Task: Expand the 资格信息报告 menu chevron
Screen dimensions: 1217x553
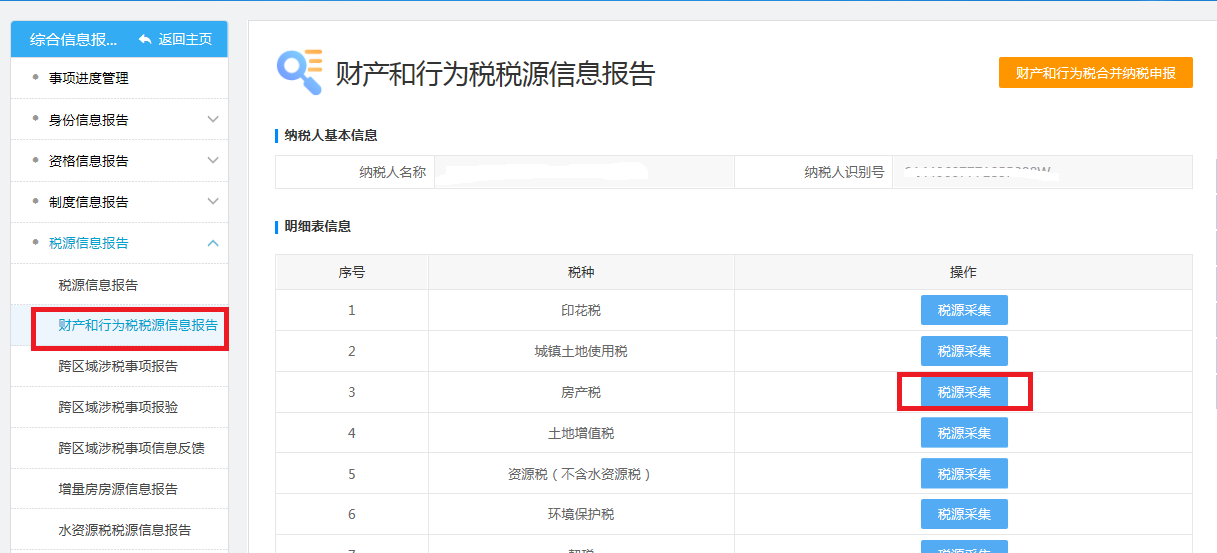Action: pos(213,160)
